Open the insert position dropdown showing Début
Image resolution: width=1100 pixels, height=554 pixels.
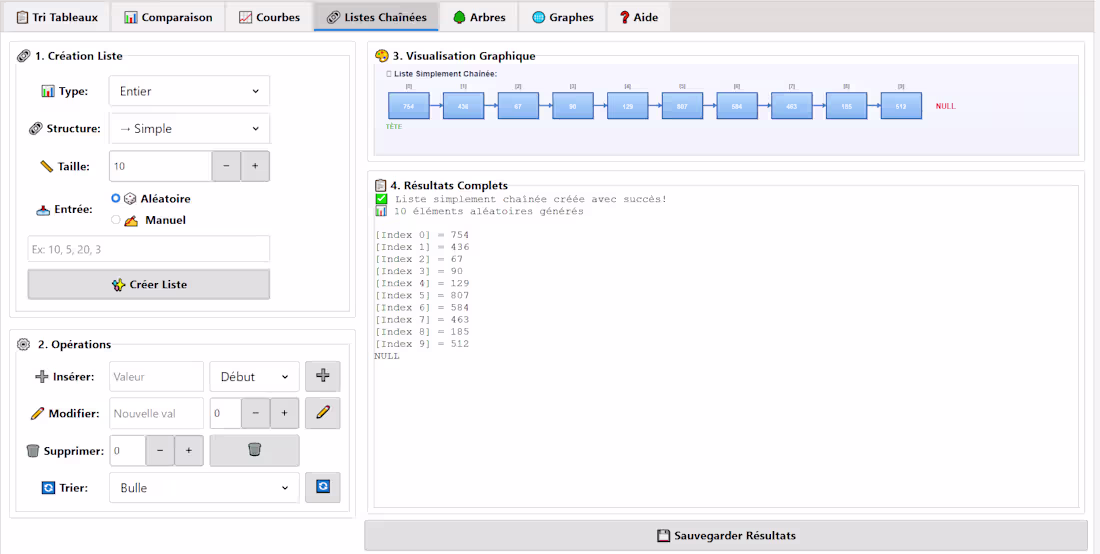255,377
